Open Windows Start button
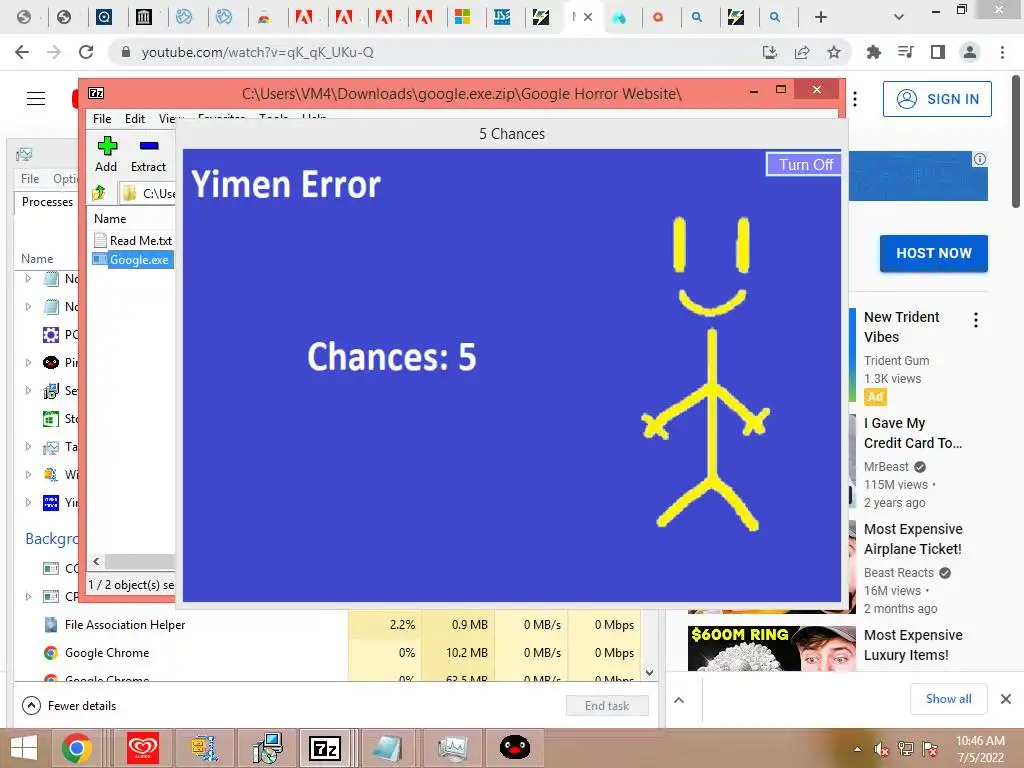Viewport: 1024px width, 768px height. pos(24,748)
